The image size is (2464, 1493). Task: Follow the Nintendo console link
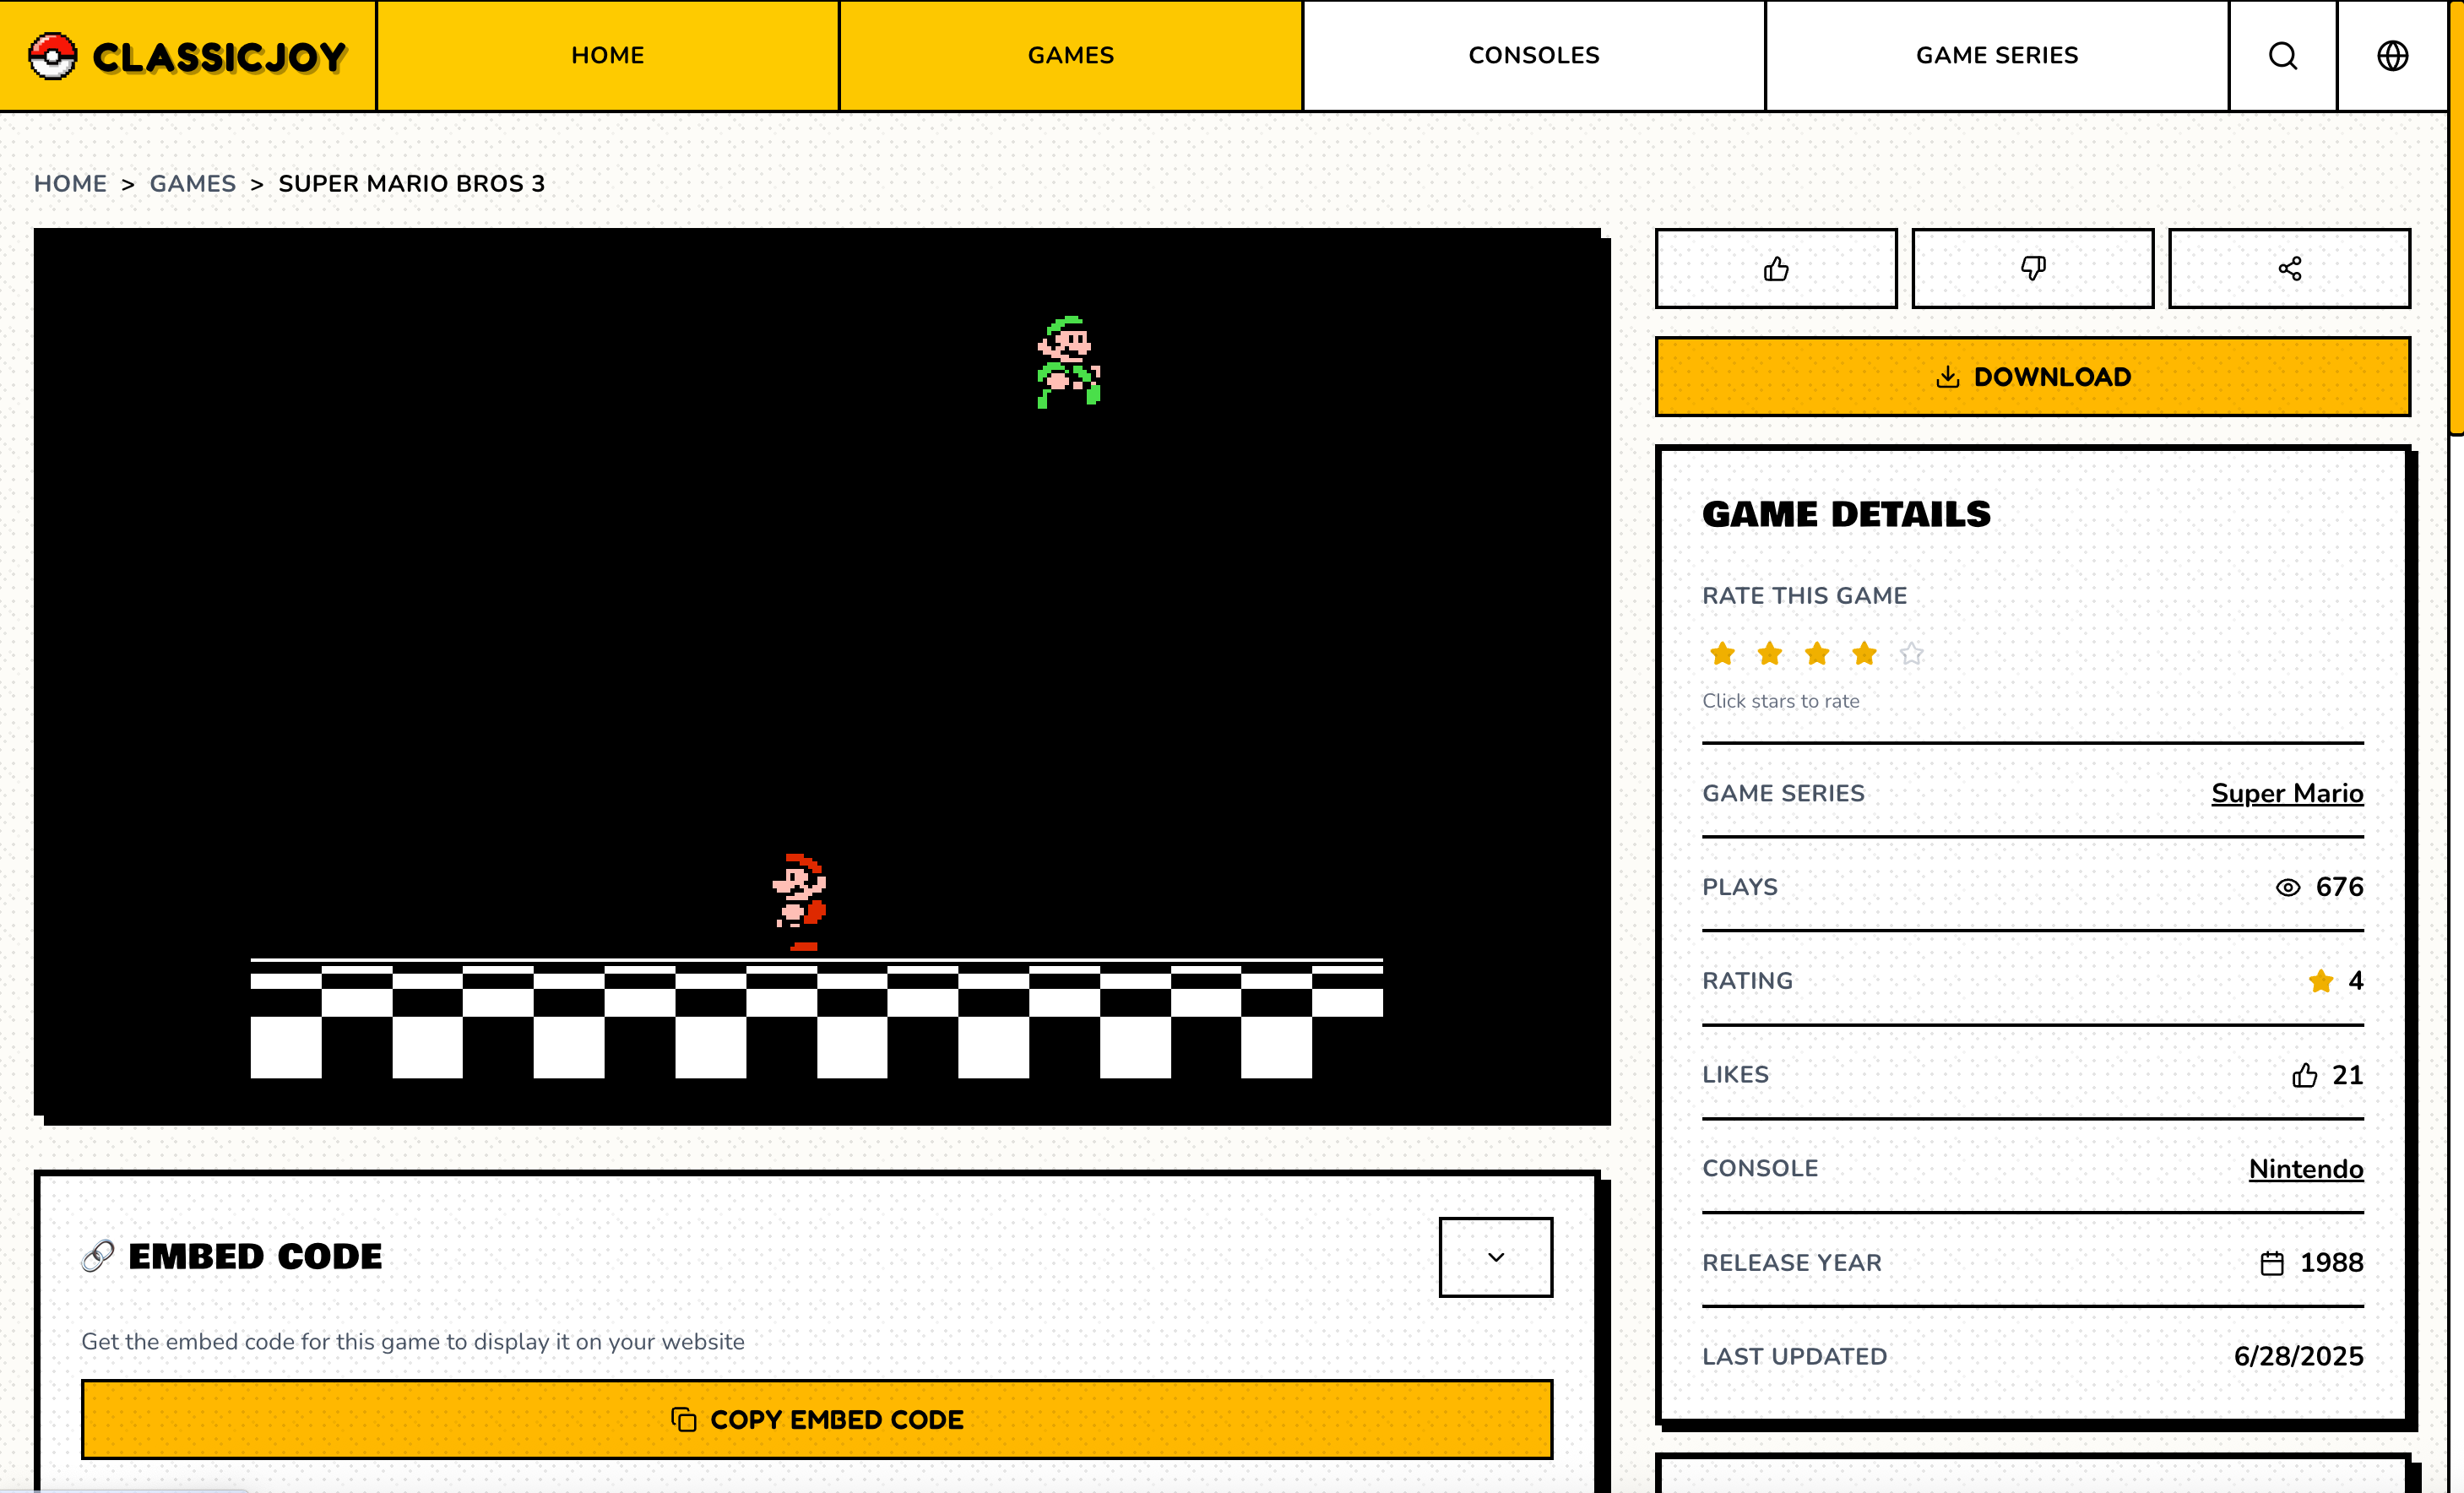coord(2306,1169)
